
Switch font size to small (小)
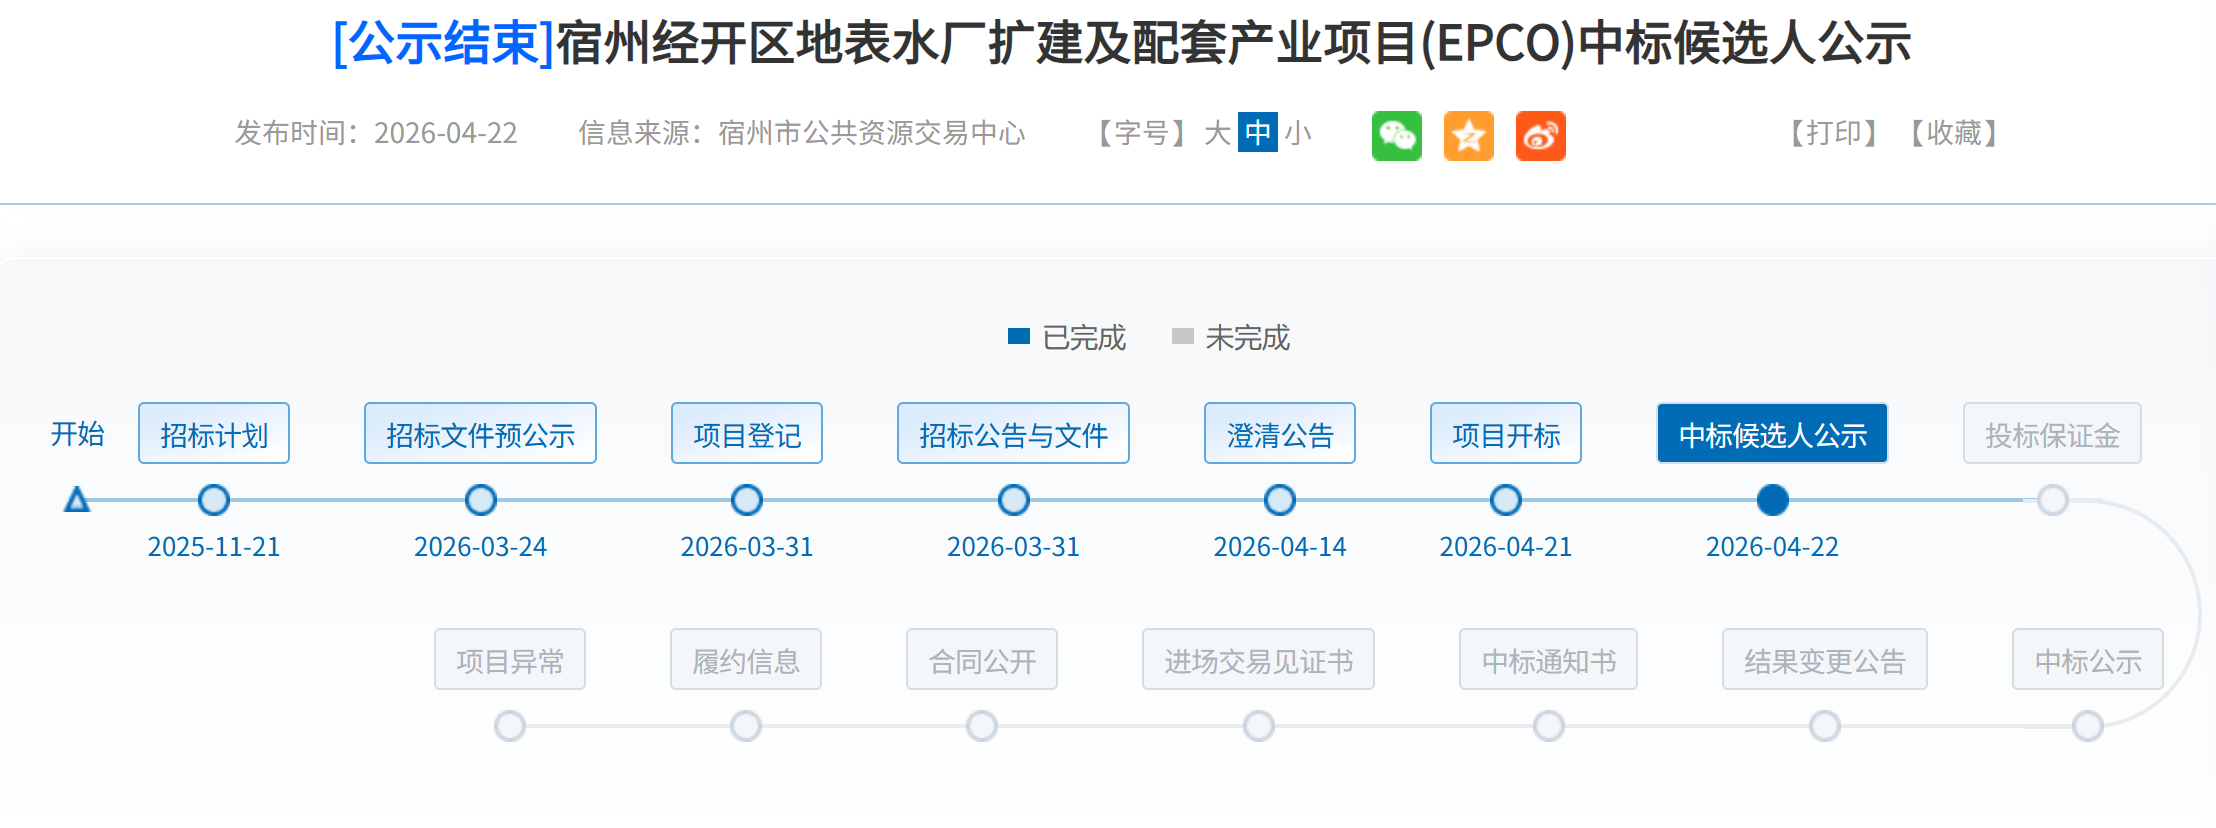coord(1297,133)
